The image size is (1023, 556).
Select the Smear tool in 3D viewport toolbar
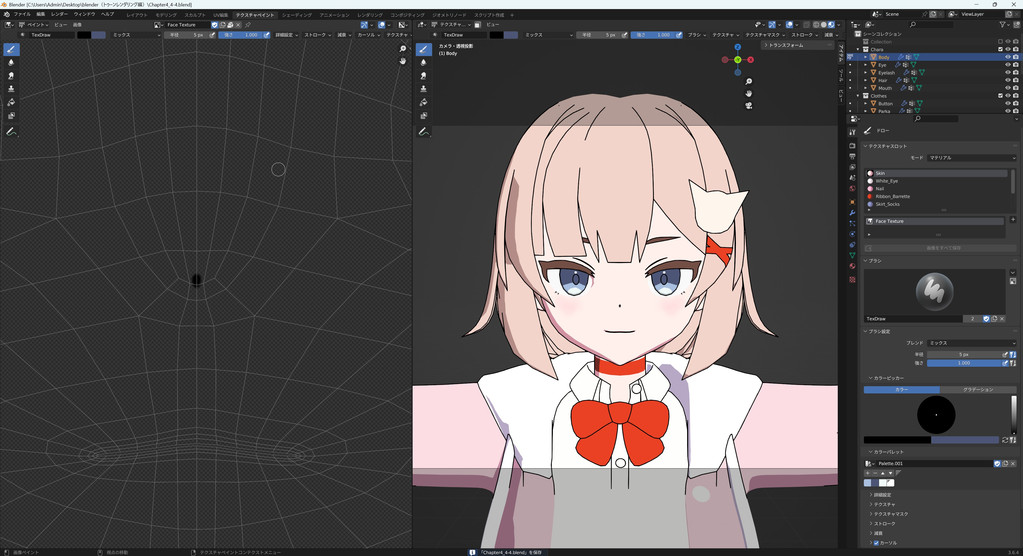point(424,75)
